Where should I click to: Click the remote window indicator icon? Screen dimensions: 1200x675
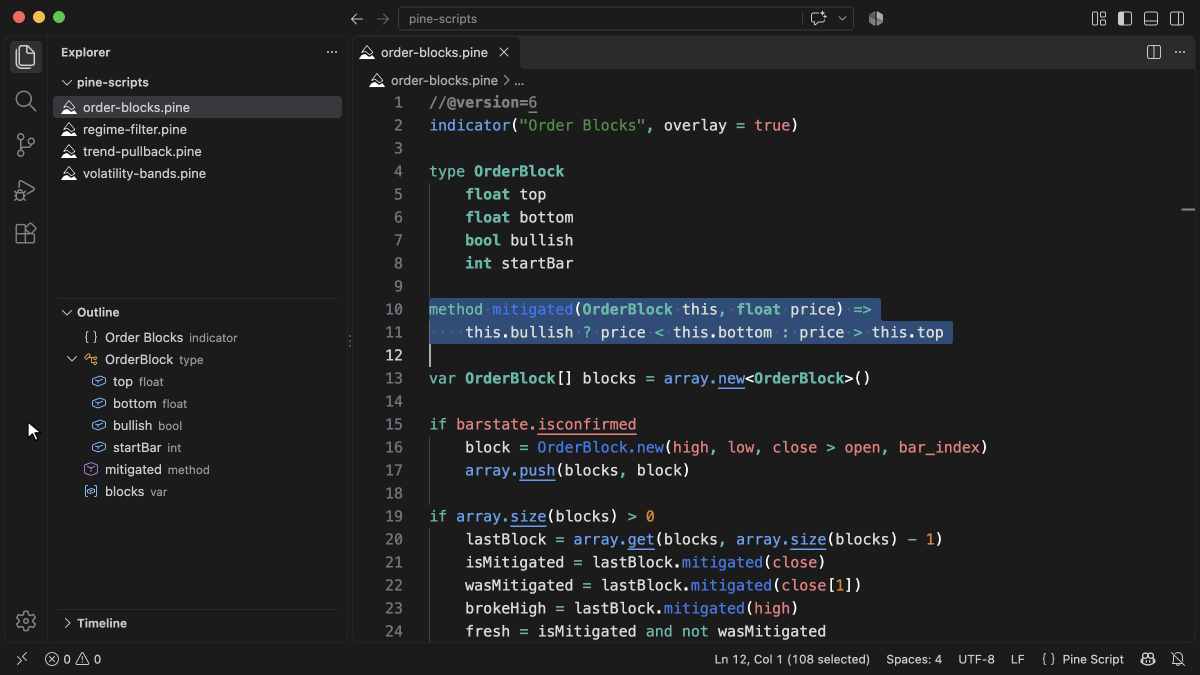click(22, 659)
